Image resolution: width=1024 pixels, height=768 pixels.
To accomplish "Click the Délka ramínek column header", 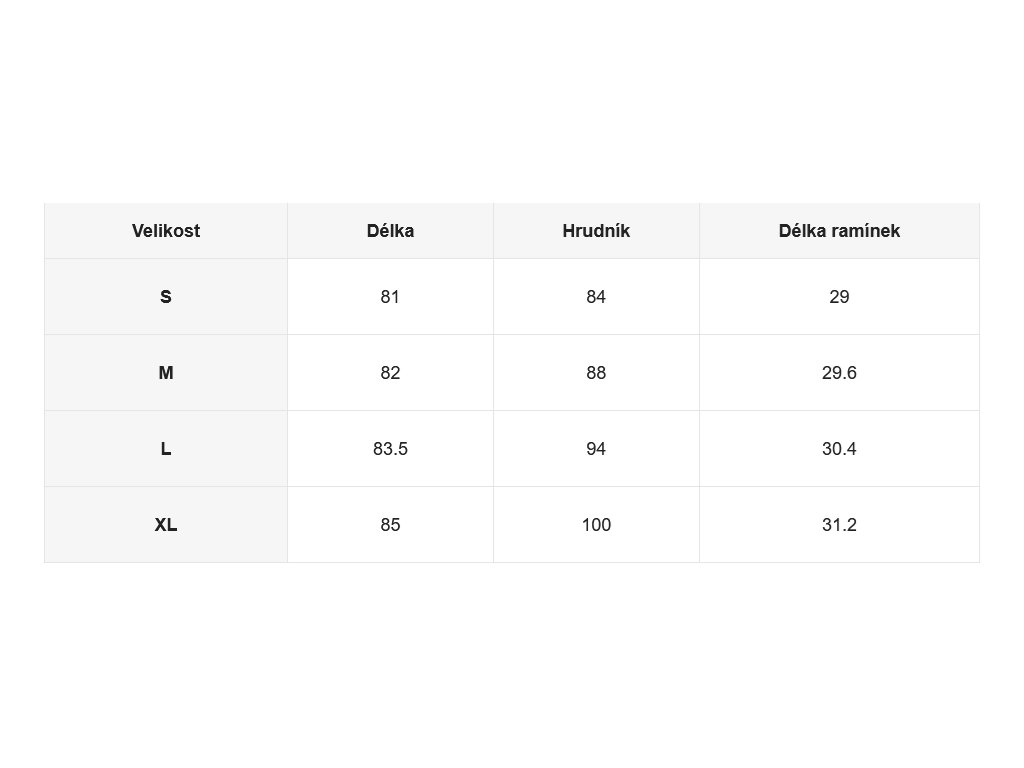I will point(839,231).
